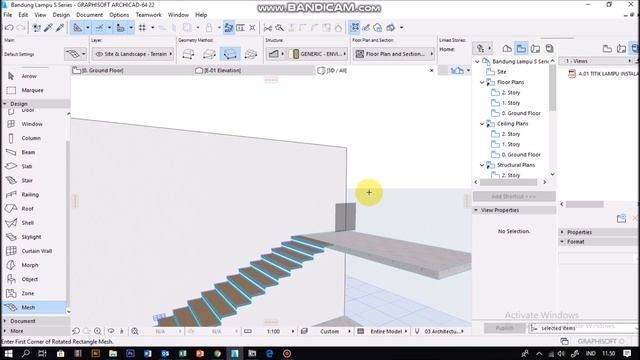Click the Fit in Window icon
The height and width of the screenshot is (360, 640).
135,331
